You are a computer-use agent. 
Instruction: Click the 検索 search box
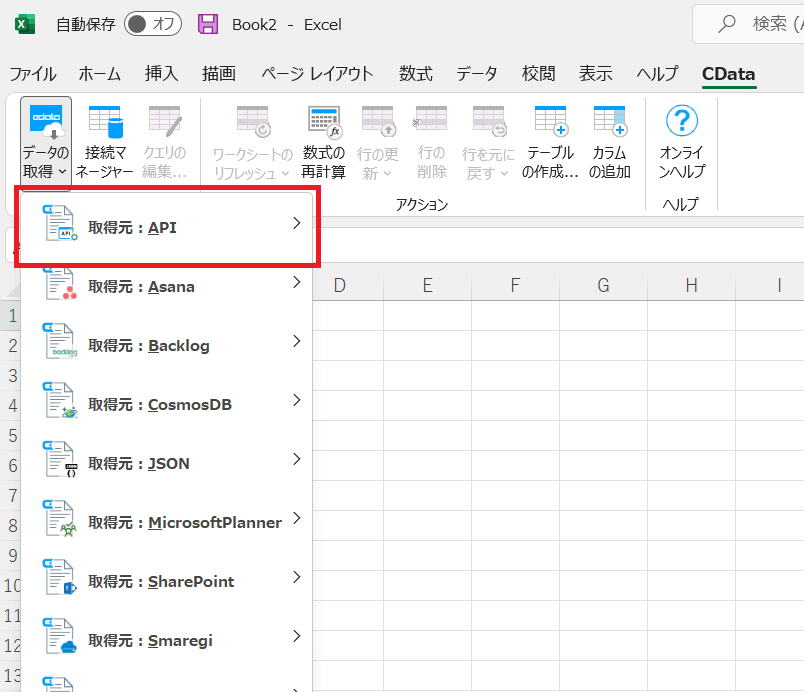coord(749,24)
